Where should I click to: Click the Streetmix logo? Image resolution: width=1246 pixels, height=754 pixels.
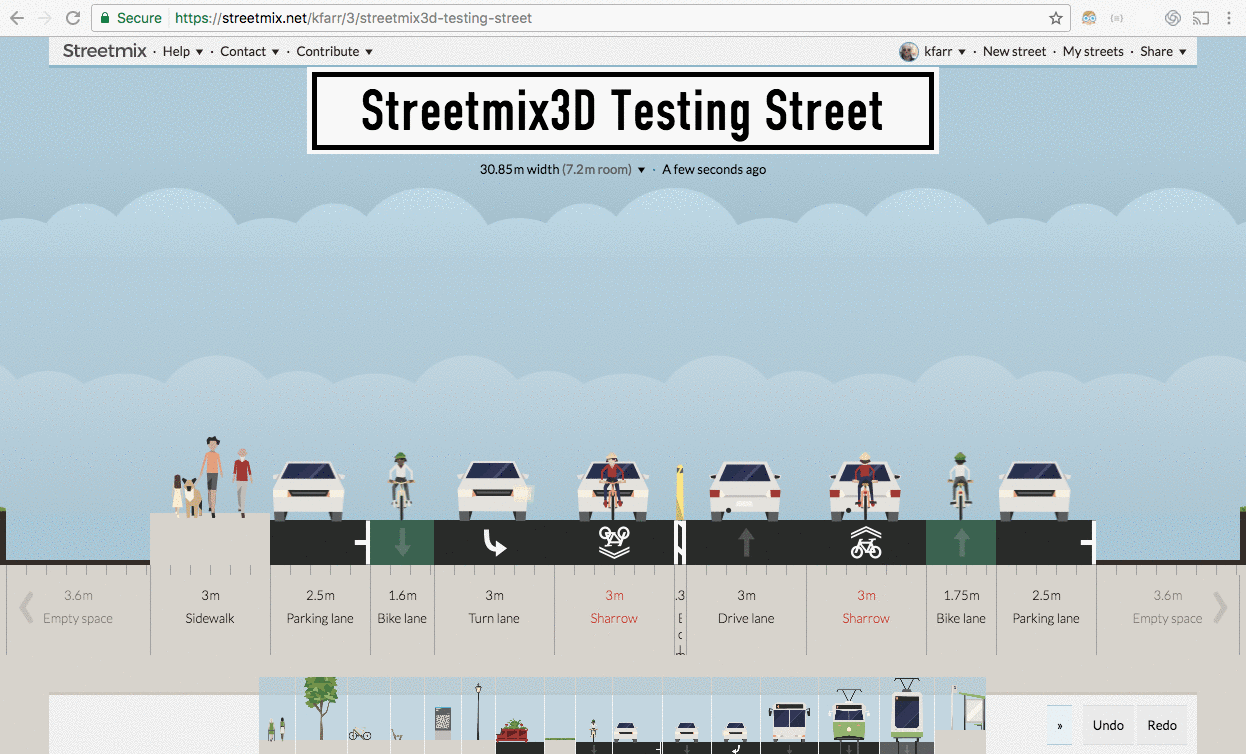tap(104, 51)
